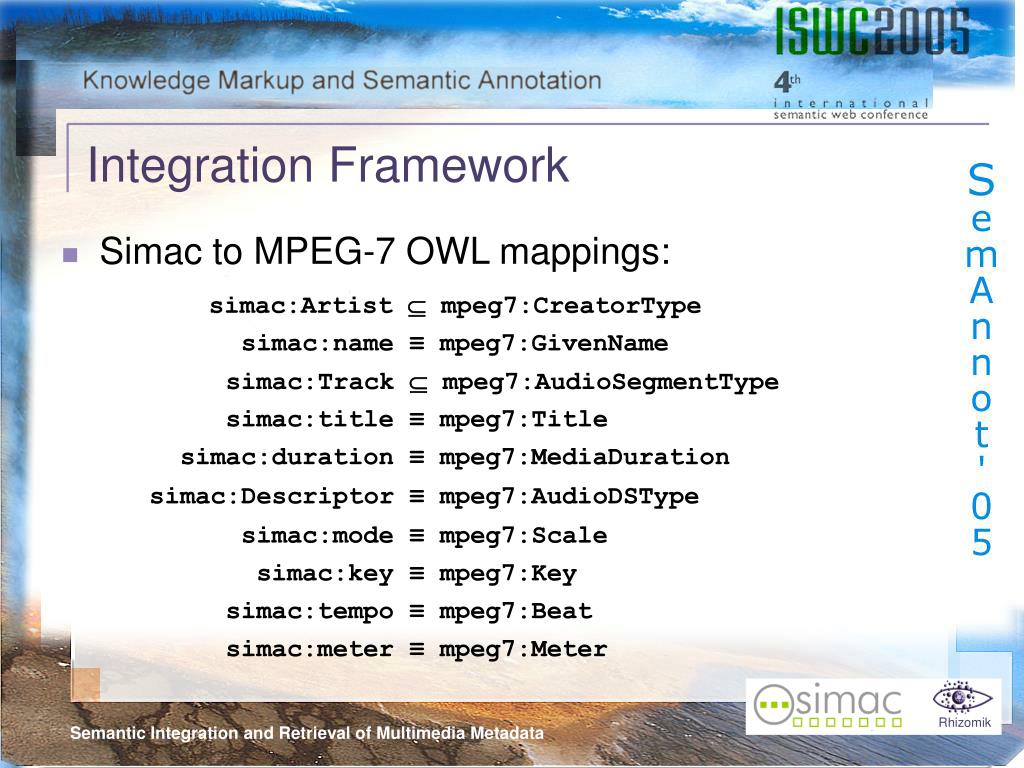Click the Knowledge Markup and Semantic Annotation header
The image size is (1024, 768).
[342, 80]
